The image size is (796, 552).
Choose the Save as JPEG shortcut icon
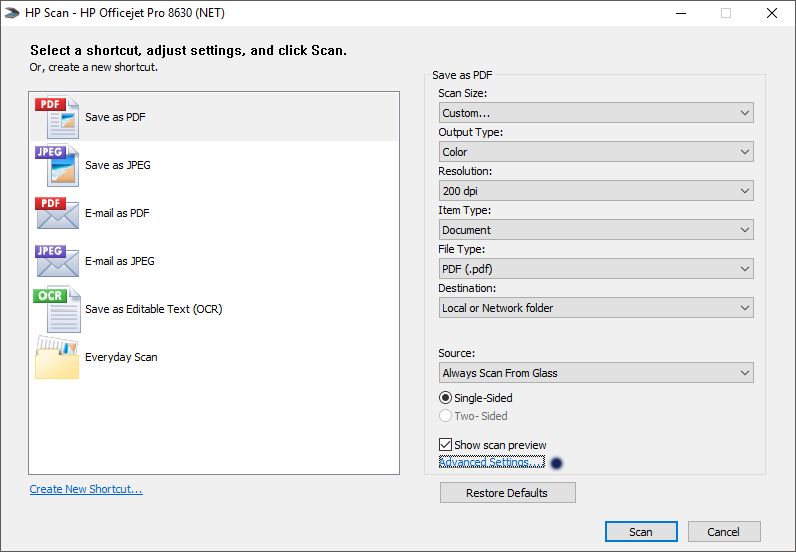56,165
